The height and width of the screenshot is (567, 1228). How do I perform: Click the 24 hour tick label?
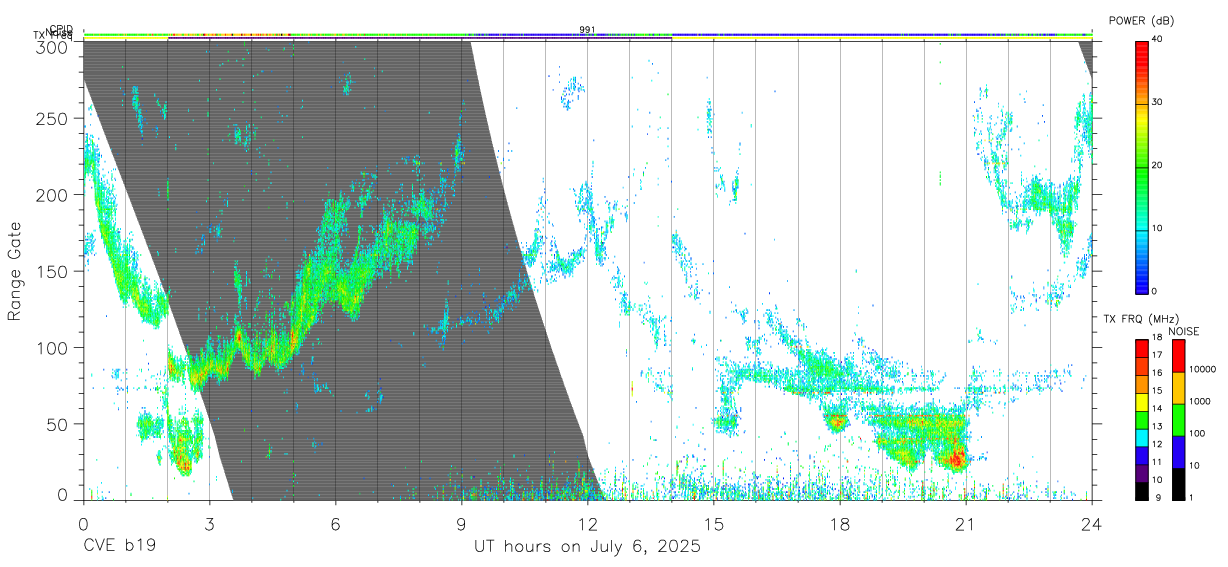(1092, 523)
